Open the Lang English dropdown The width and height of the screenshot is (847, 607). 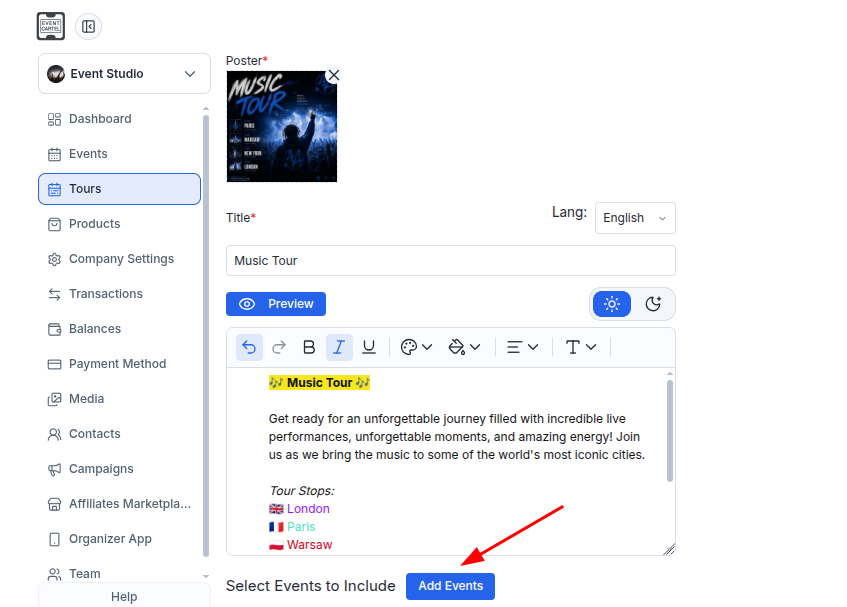635,218
